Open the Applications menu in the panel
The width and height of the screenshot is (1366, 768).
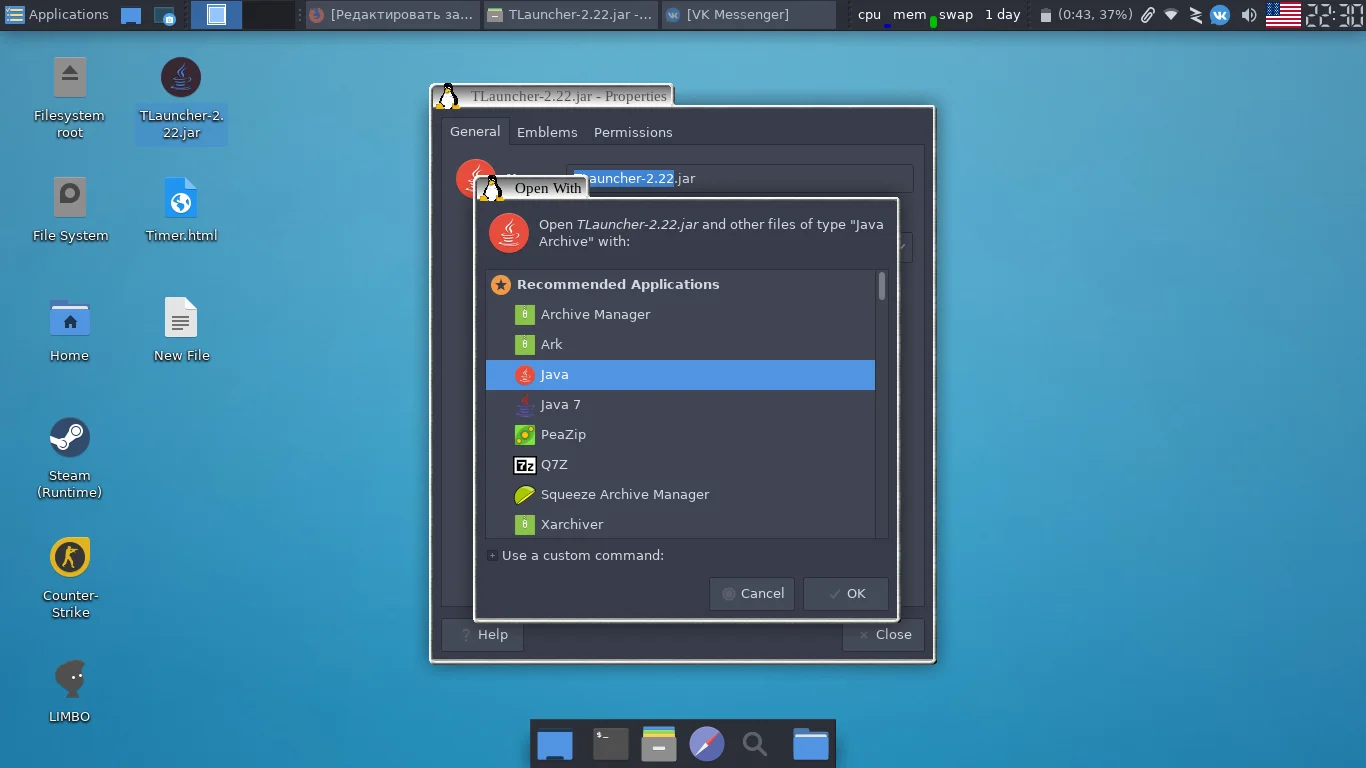coord(56,14)
